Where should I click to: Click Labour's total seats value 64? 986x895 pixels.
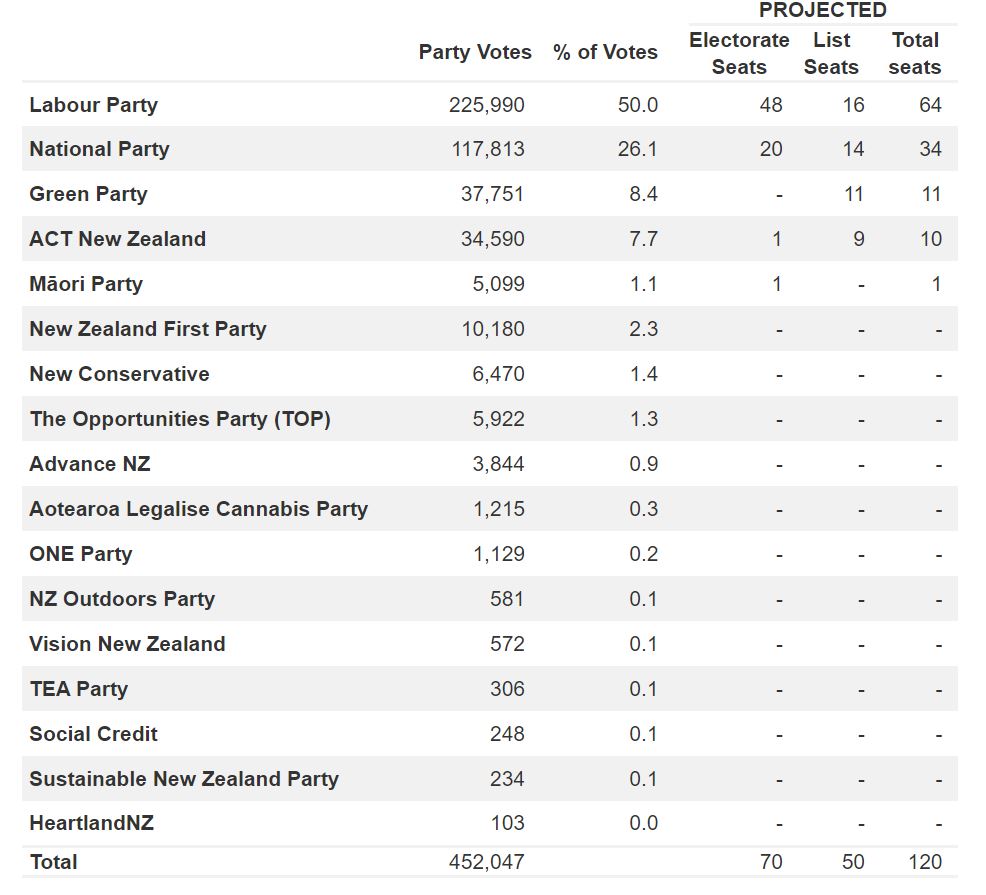click(x=930, y=105)
